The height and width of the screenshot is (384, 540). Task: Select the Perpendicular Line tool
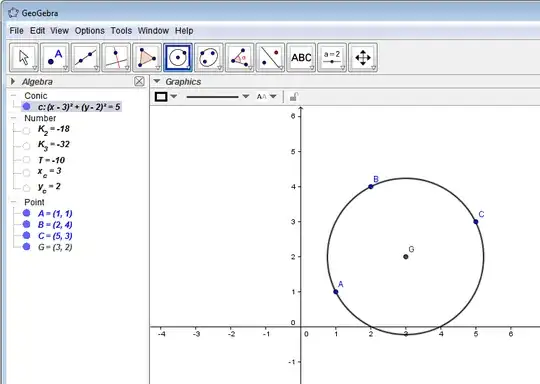[x=116, y=58]
